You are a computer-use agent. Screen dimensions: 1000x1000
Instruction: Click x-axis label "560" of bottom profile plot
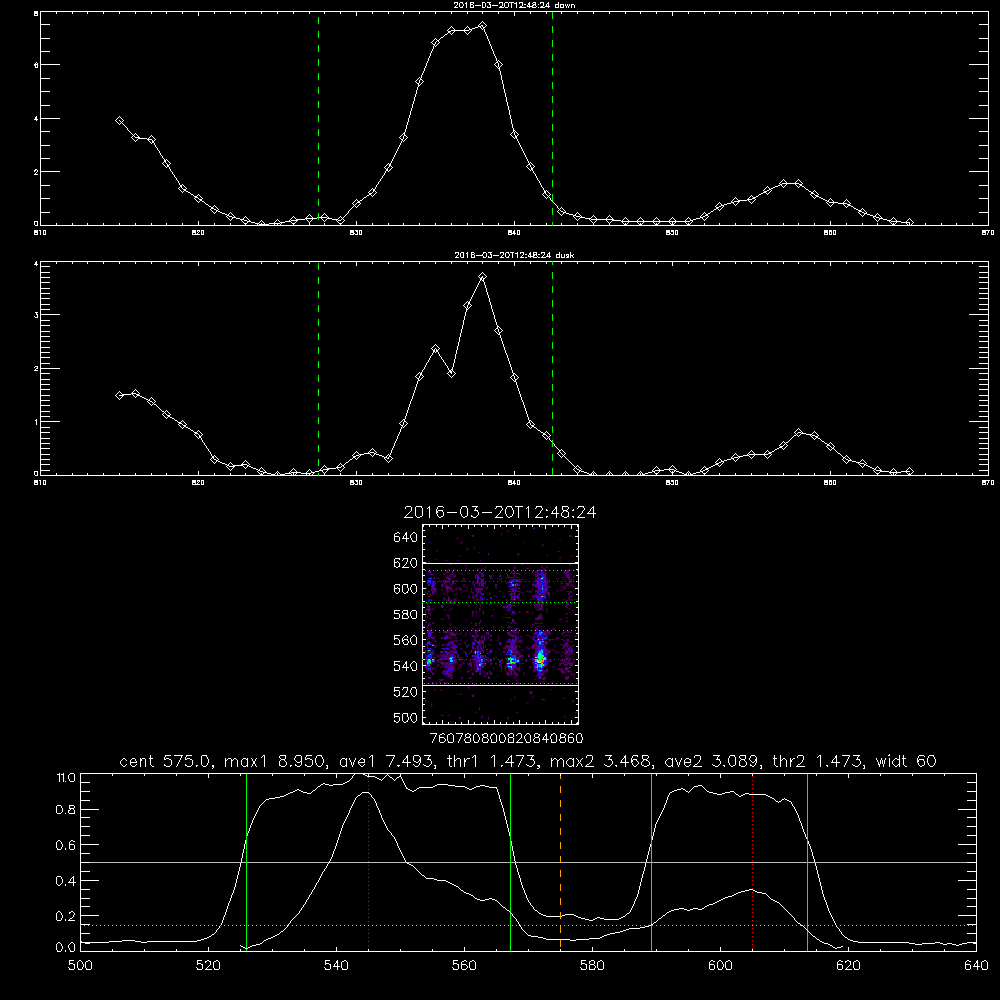[464, 966]
